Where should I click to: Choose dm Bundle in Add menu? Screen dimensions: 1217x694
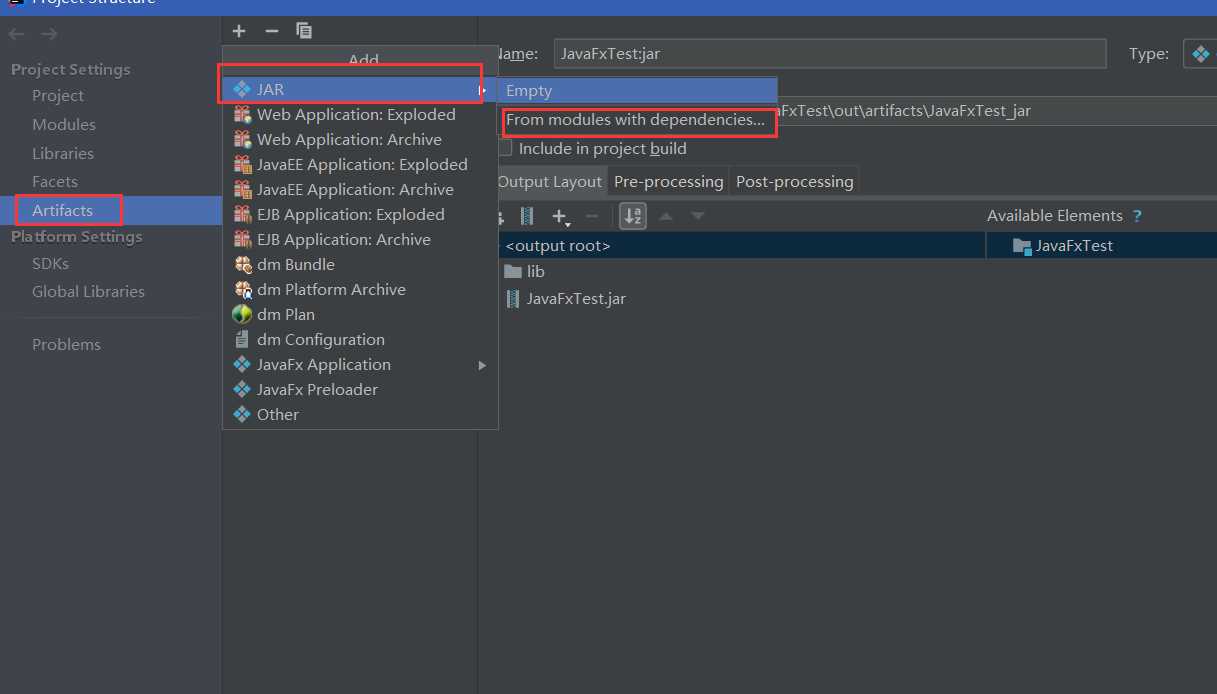(x=360, y=264)
